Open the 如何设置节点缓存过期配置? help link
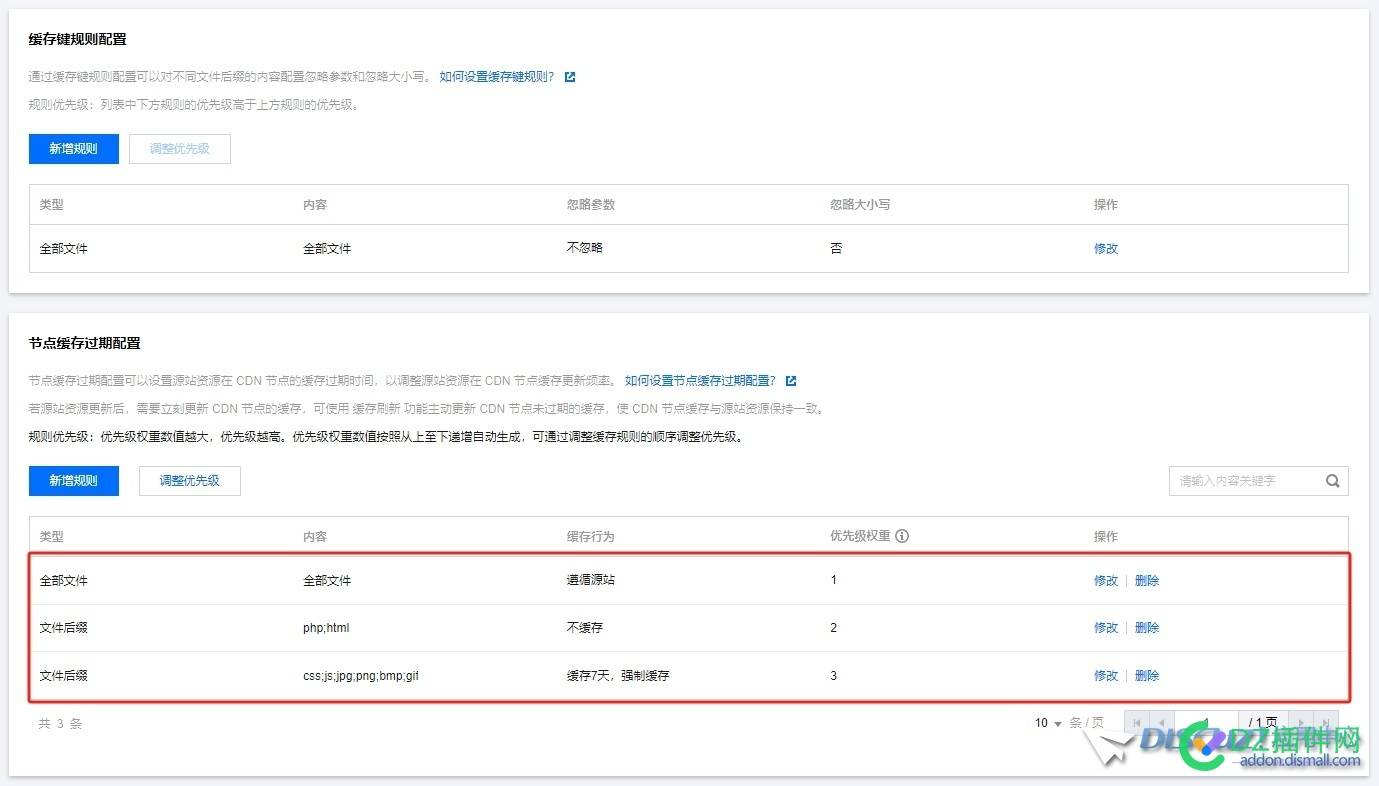Image resolution: width=1379 pixels, height=786 pixels. [x=700, y=381]
